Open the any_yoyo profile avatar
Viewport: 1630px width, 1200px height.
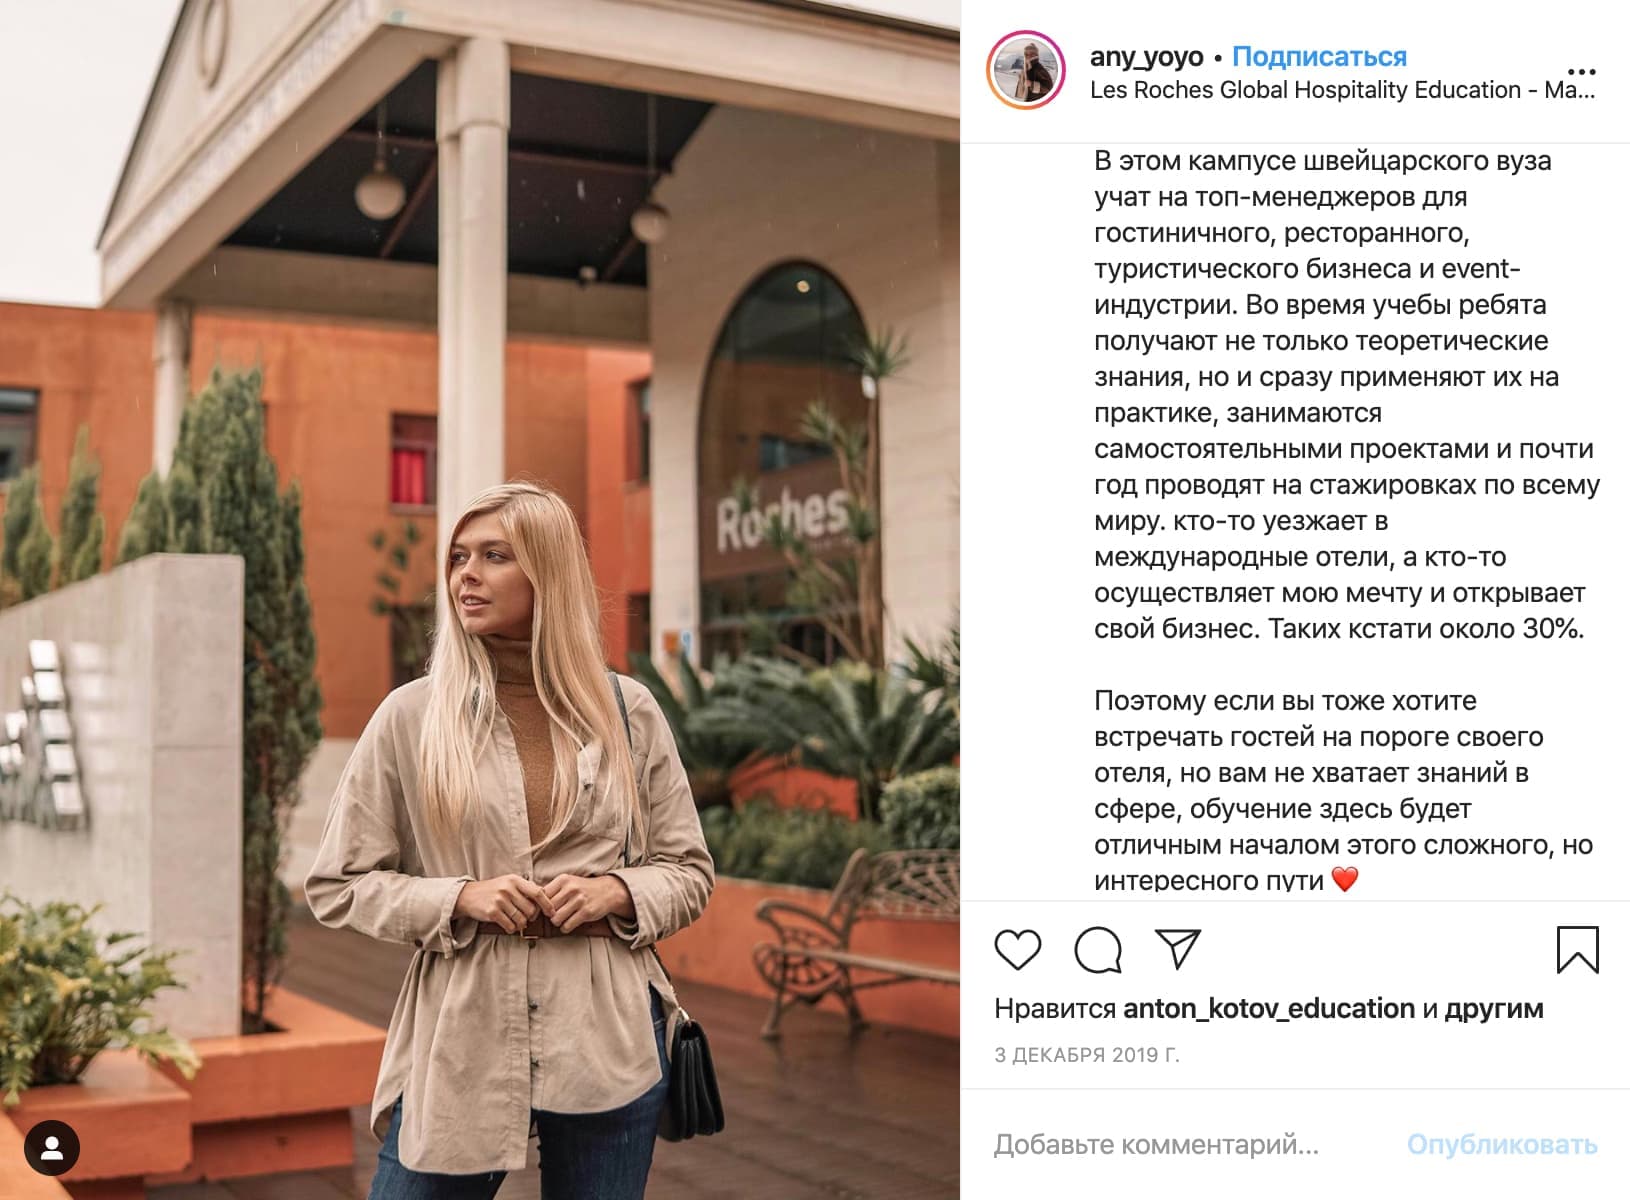(x=1025, y=71)
